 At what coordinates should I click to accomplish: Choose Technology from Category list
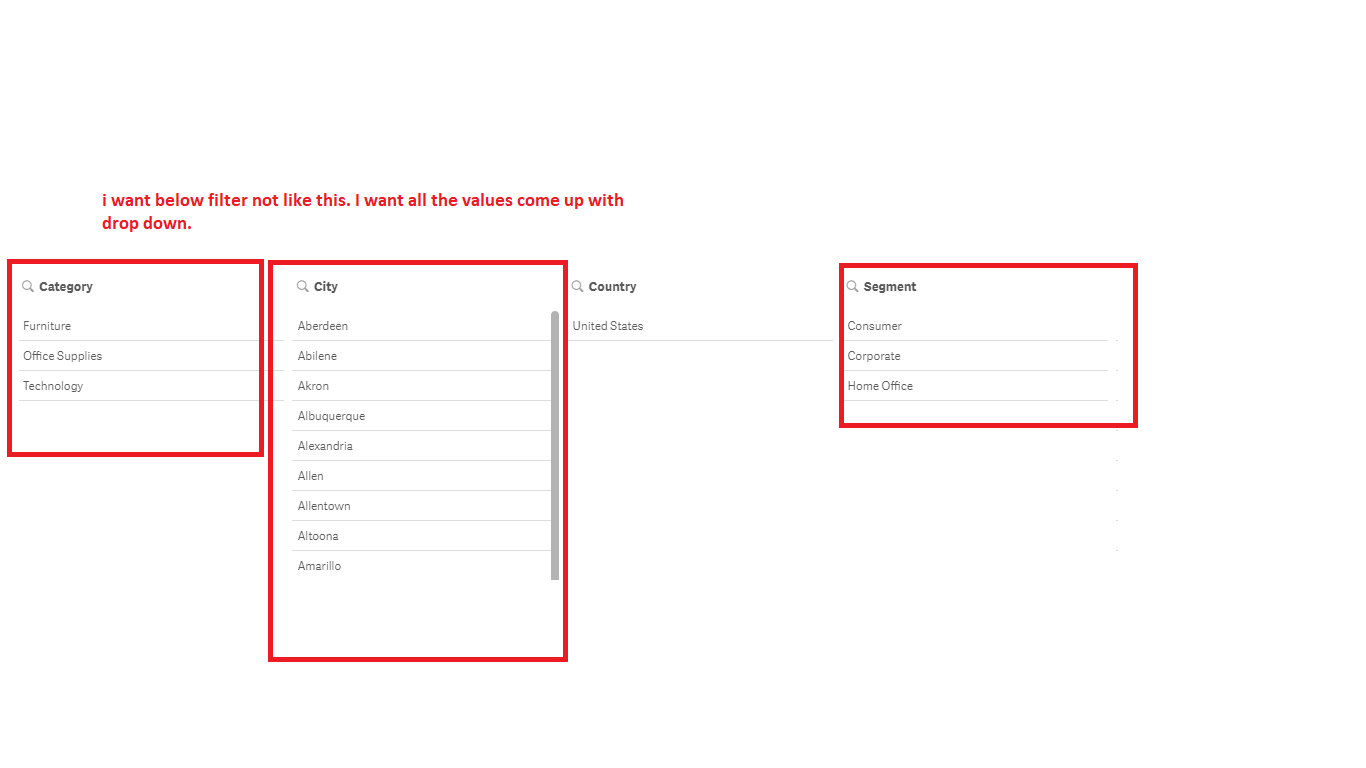click(x=53, y=386)
